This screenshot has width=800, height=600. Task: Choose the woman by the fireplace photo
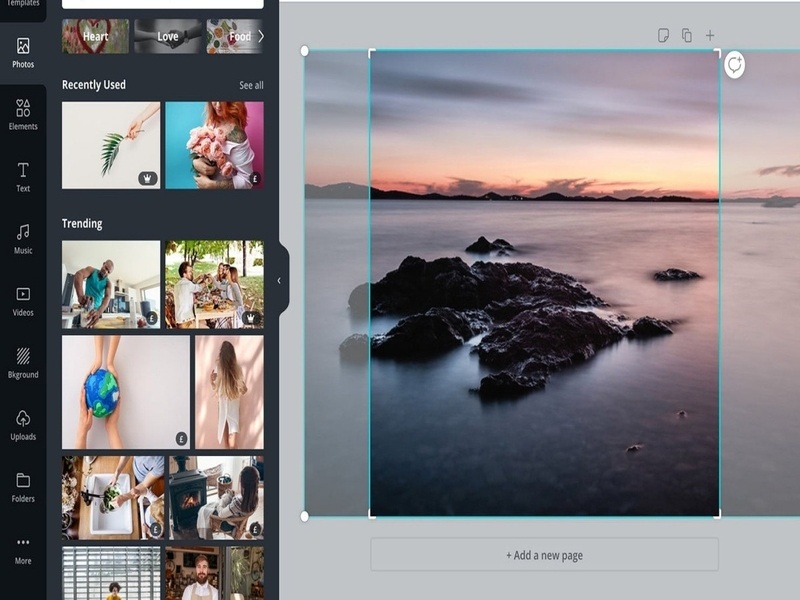point(216,497)
